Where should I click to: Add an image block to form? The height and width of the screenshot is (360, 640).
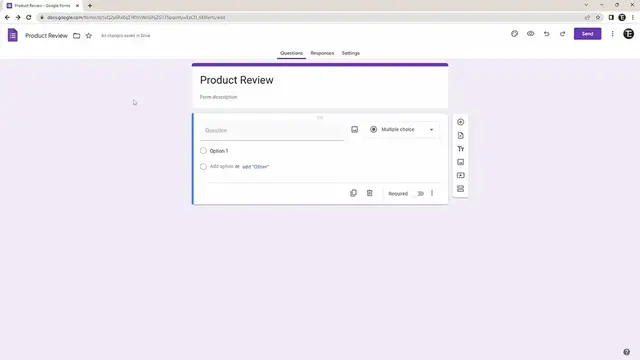pyautogui.click(x=460, y=162)
